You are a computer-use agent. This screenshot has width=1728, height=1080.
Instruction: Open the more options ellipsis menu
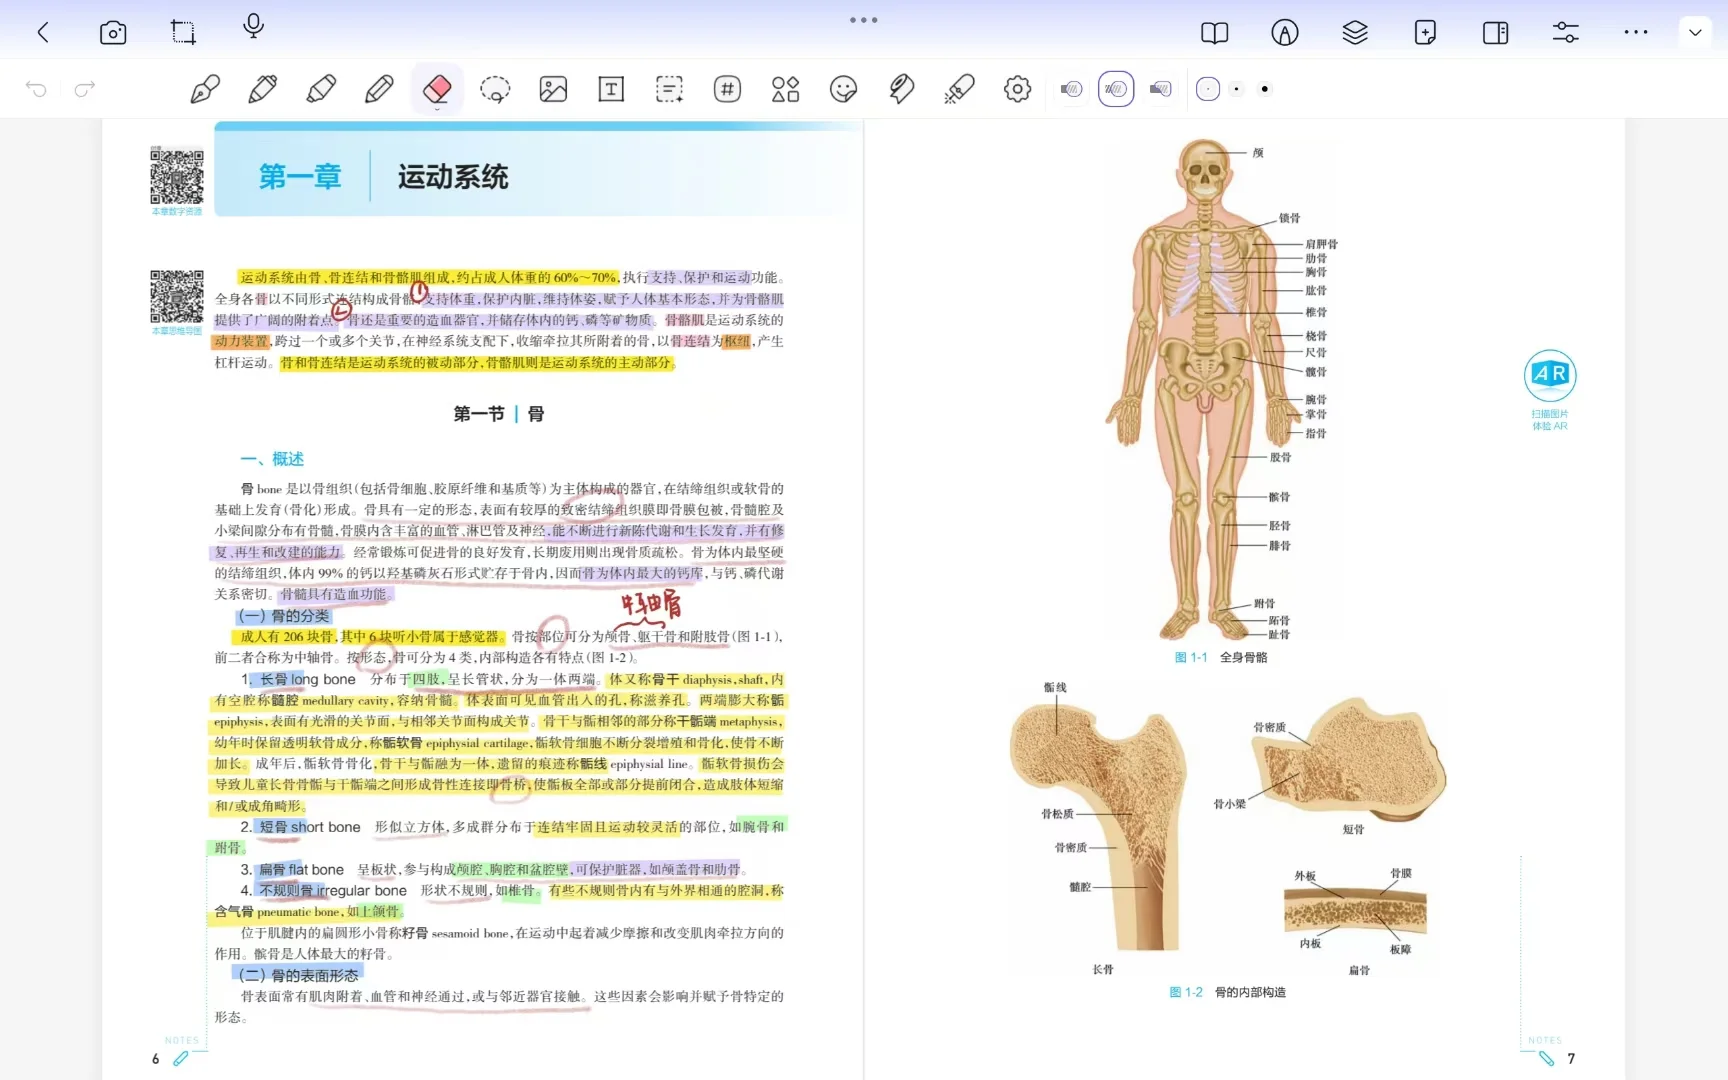1635,32
